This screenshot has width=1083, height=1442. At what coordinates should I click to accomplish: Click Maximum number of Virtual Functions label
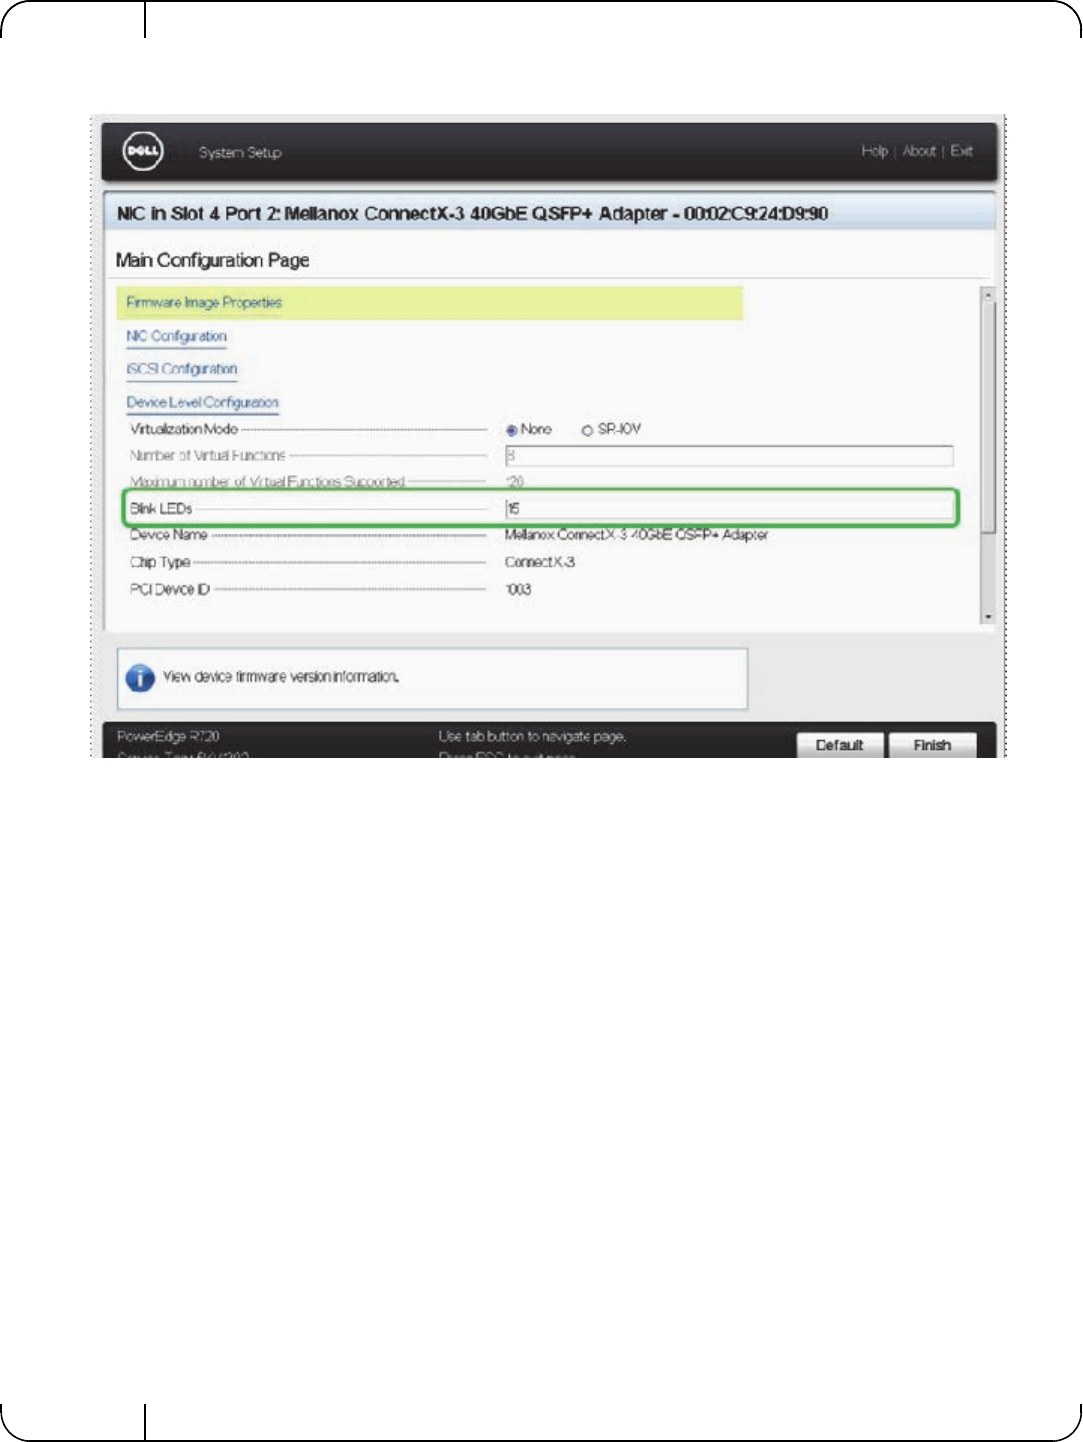(267, 482)
